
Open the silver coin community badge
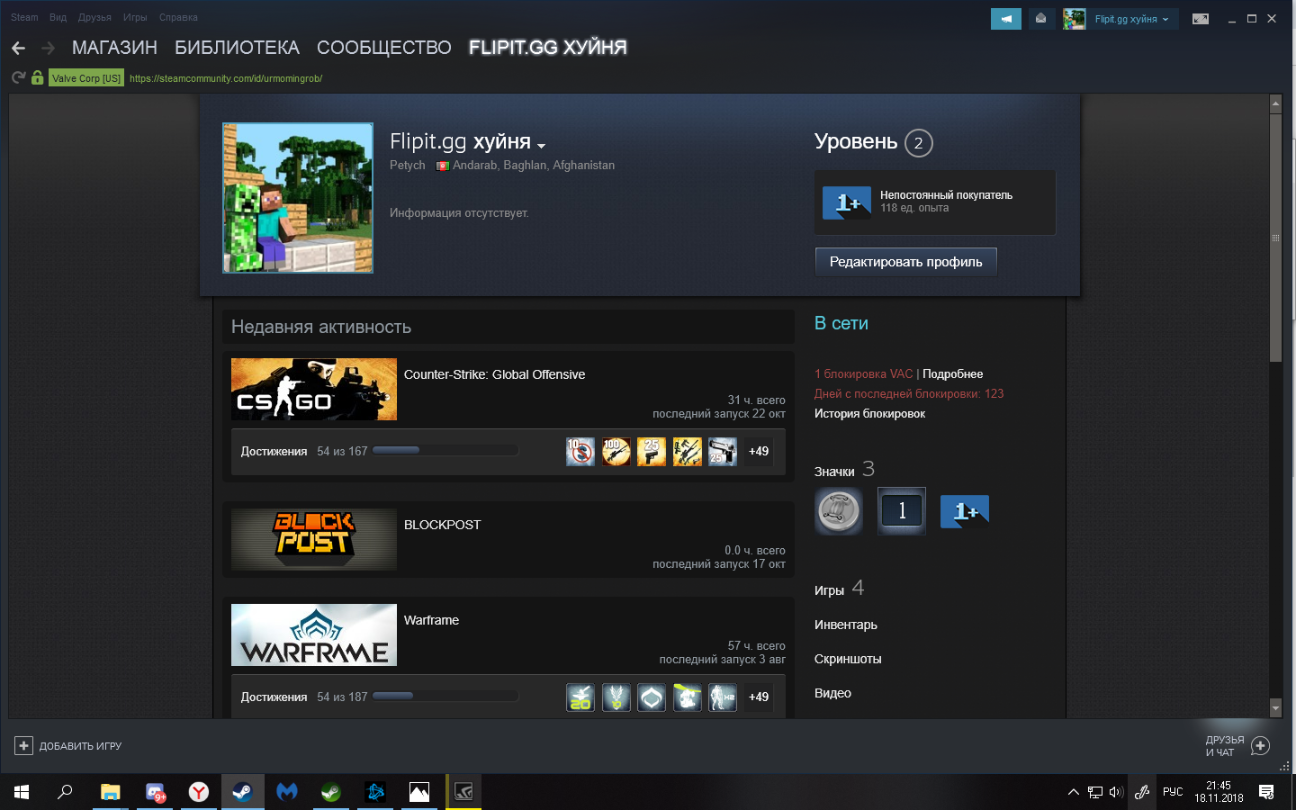coord(838,511)
